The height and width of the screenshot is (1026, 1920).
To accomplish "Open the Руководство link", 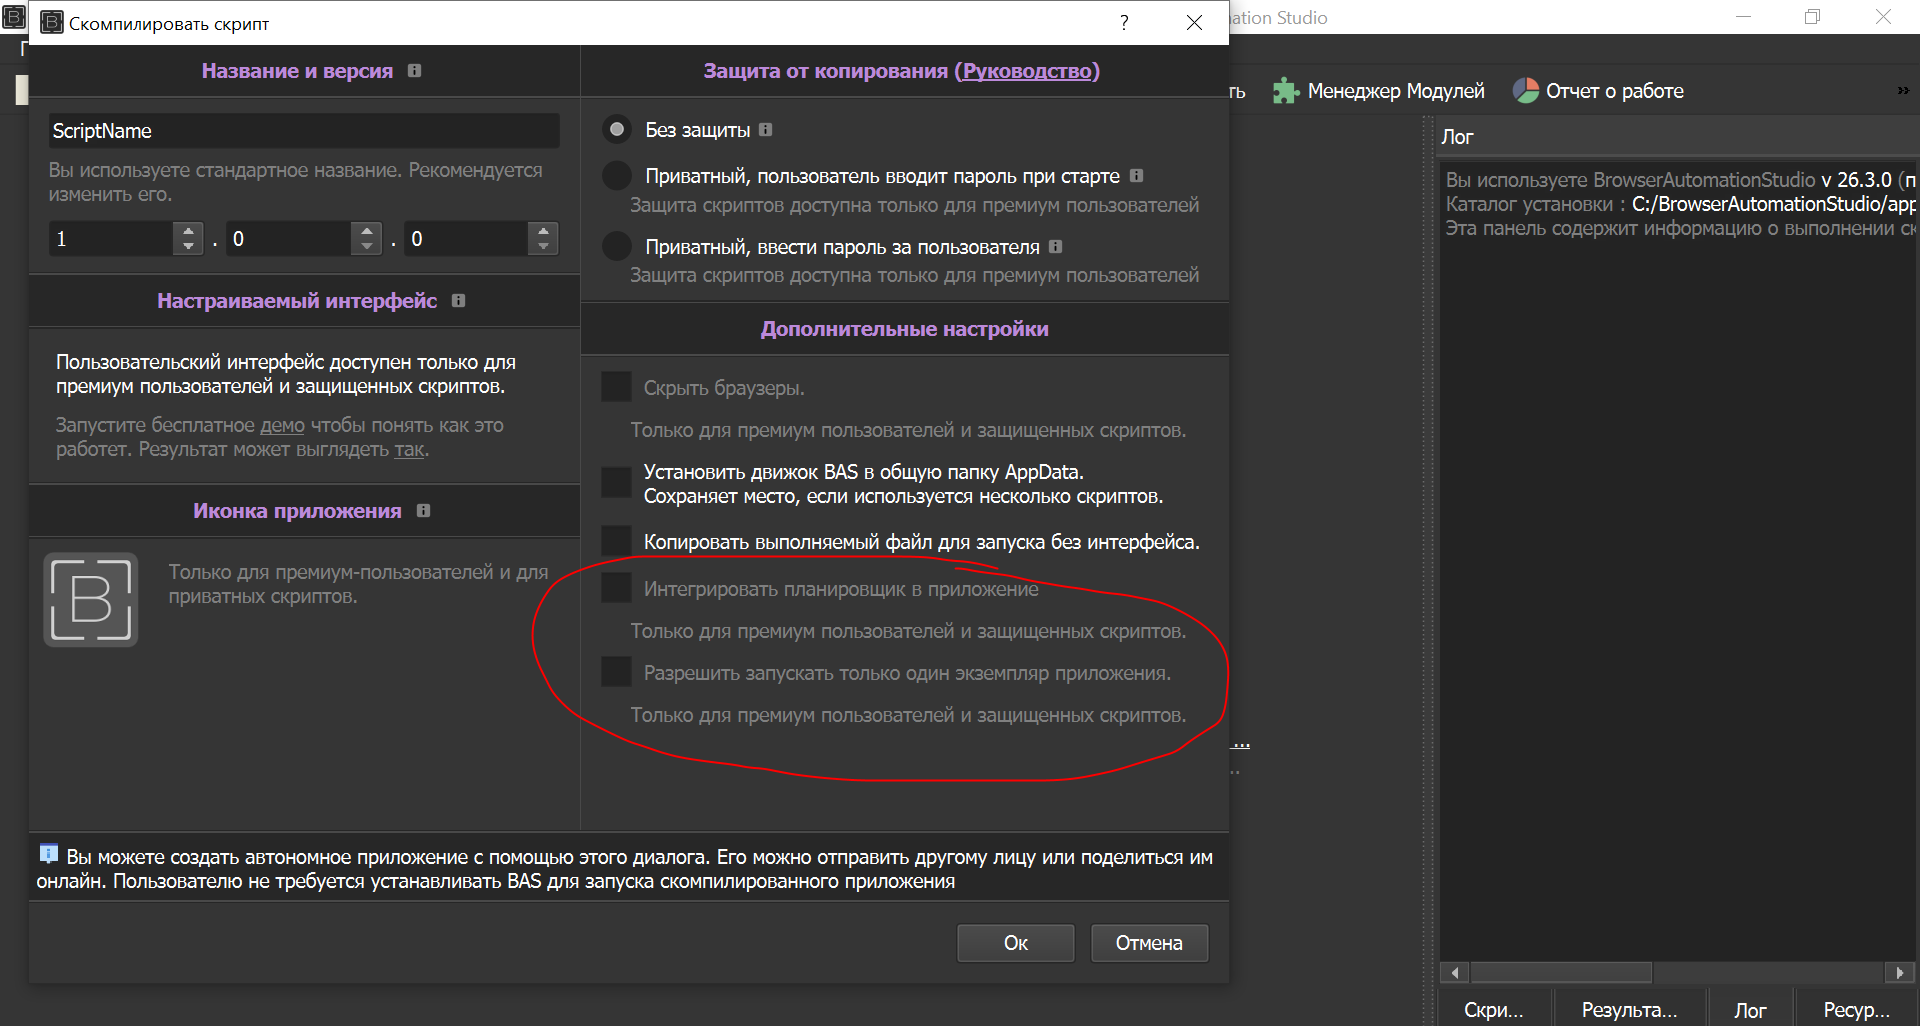I will [1028, 70].
